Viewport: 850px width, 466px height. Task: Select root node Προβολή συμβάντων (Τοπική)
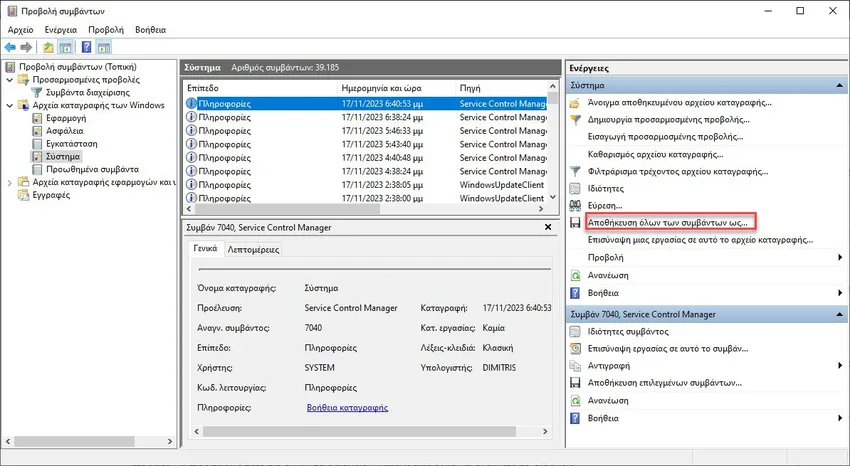pyautogui.click(x=78, y=67)
